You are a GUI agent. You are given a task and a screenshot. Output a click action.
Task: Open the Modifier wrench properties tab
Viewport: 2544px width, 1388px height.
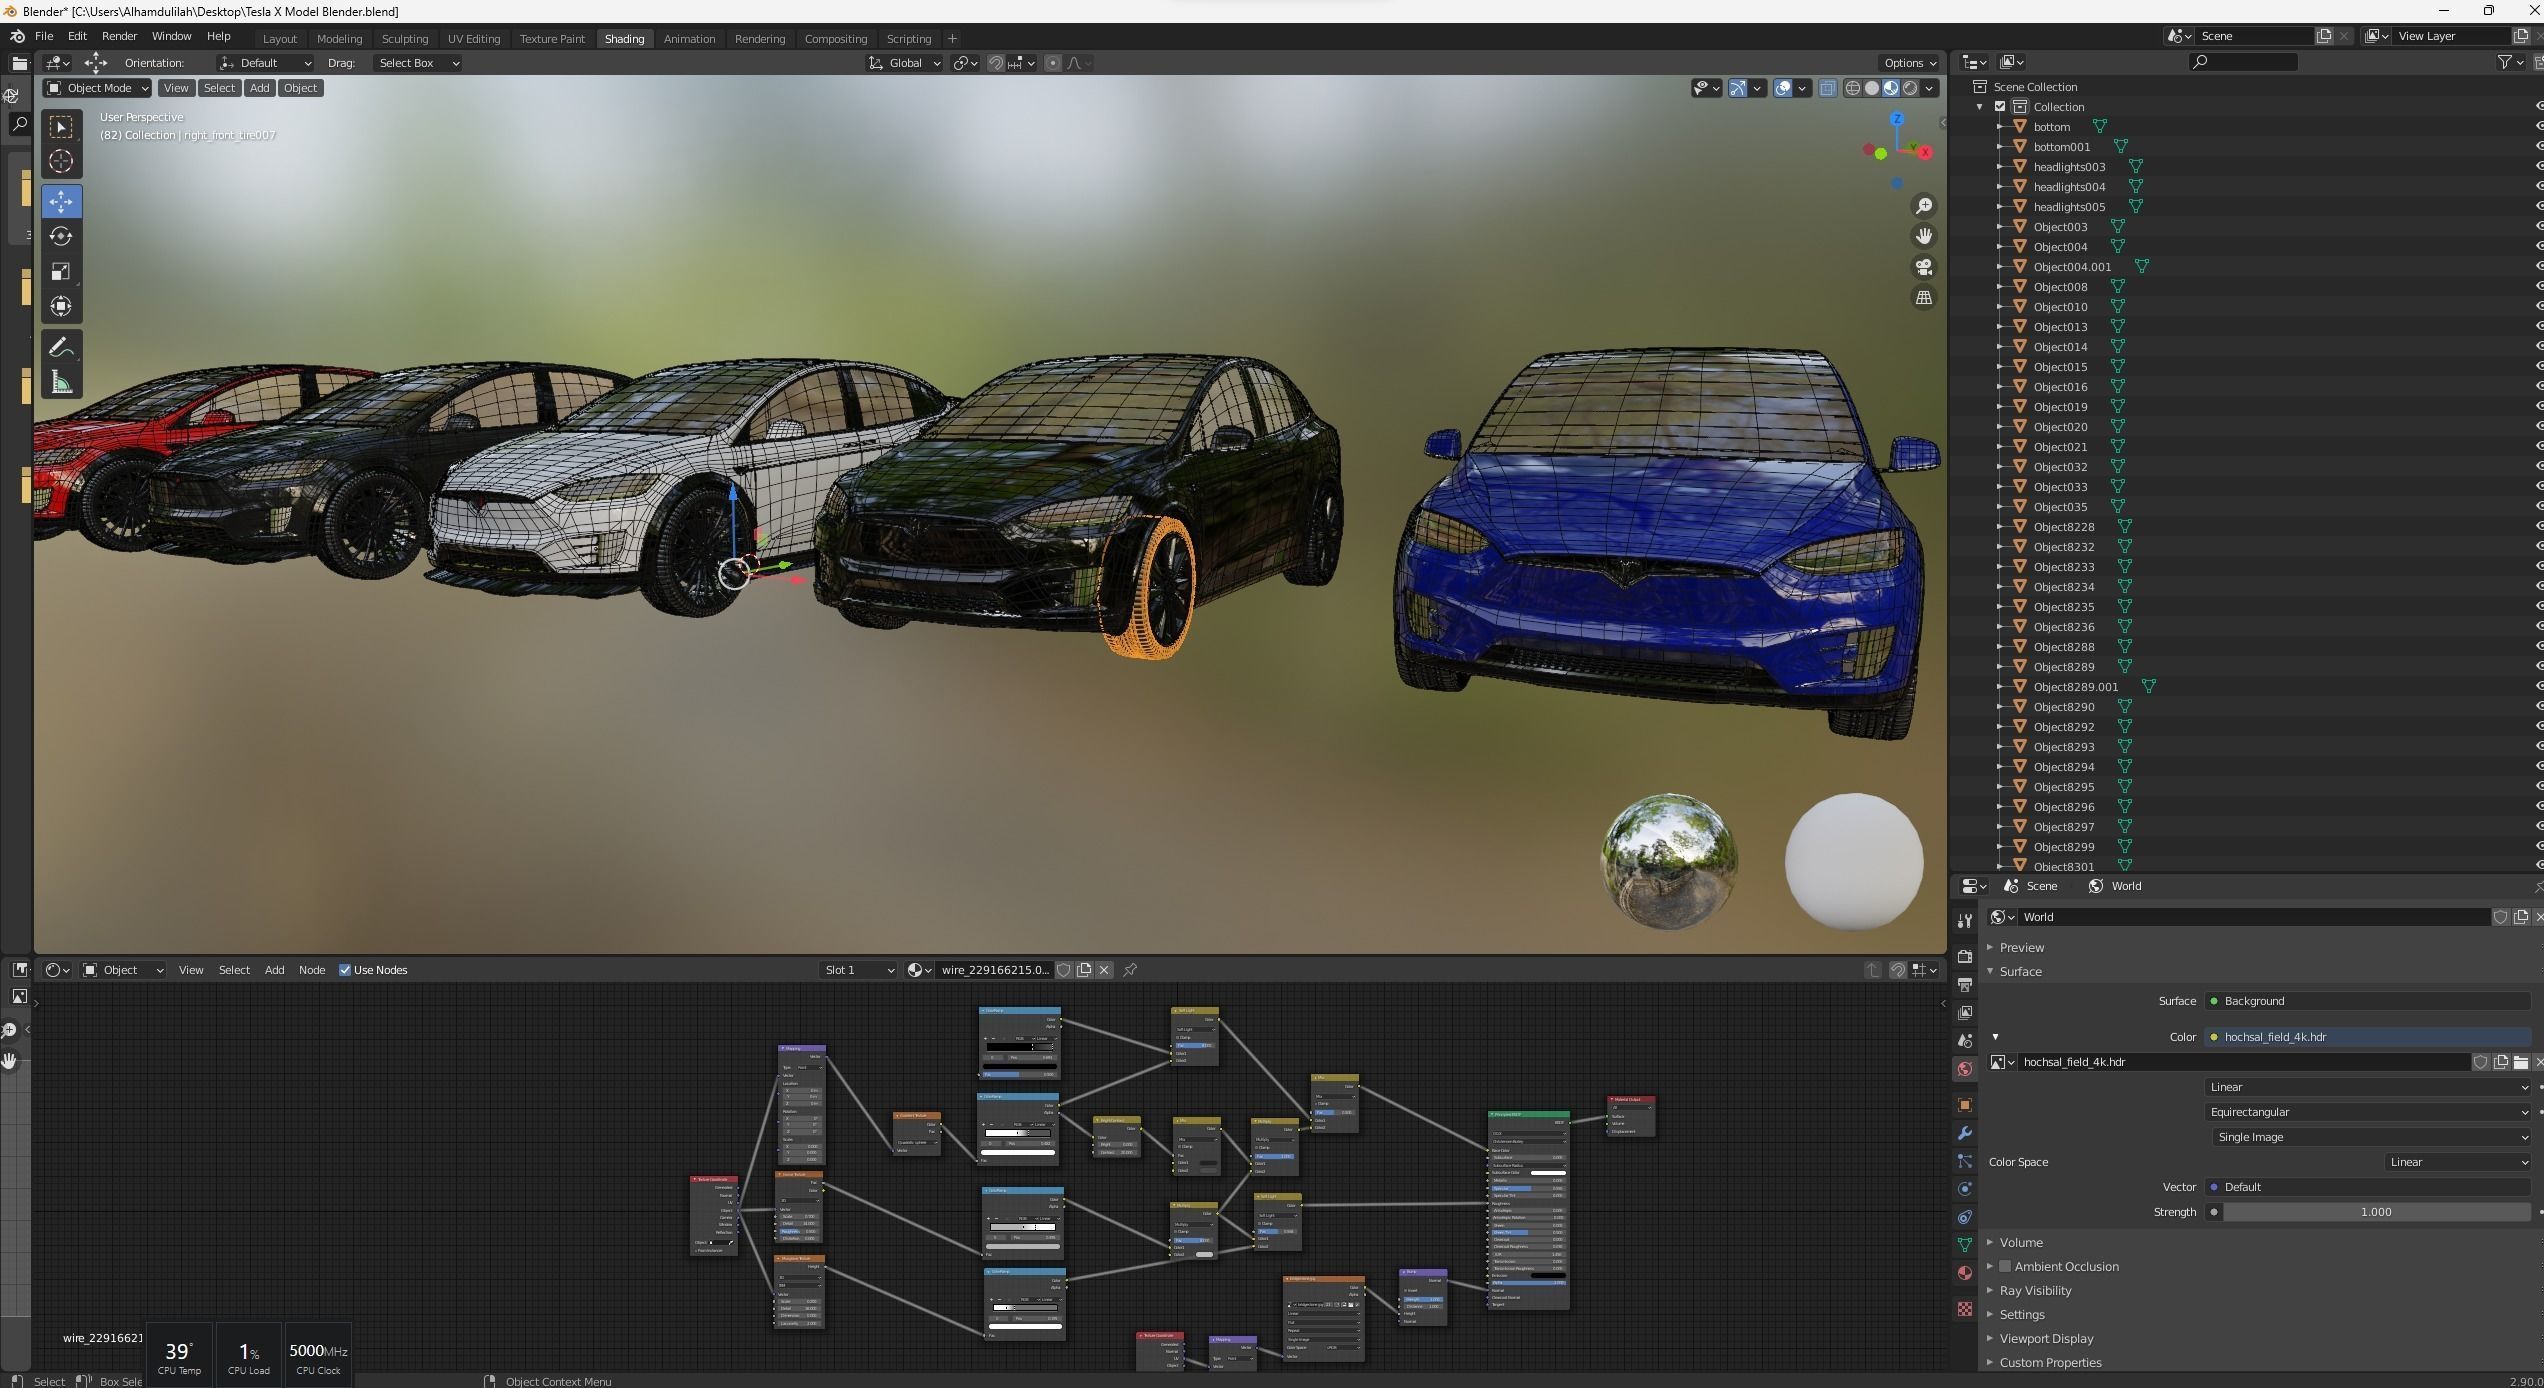point(1964,1133)
